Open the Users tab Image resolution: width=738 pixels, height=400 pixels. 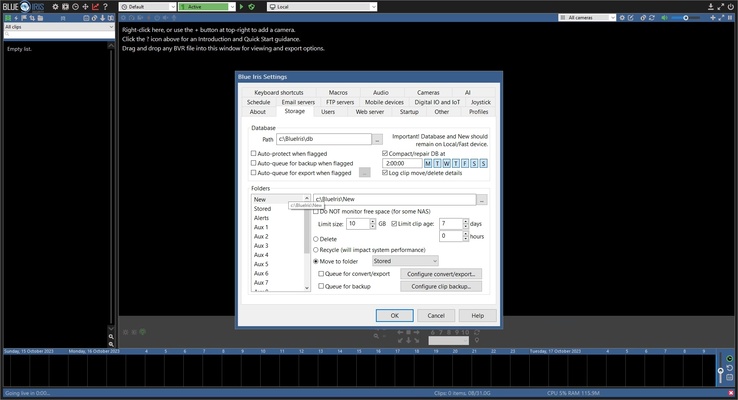(328, 112)
